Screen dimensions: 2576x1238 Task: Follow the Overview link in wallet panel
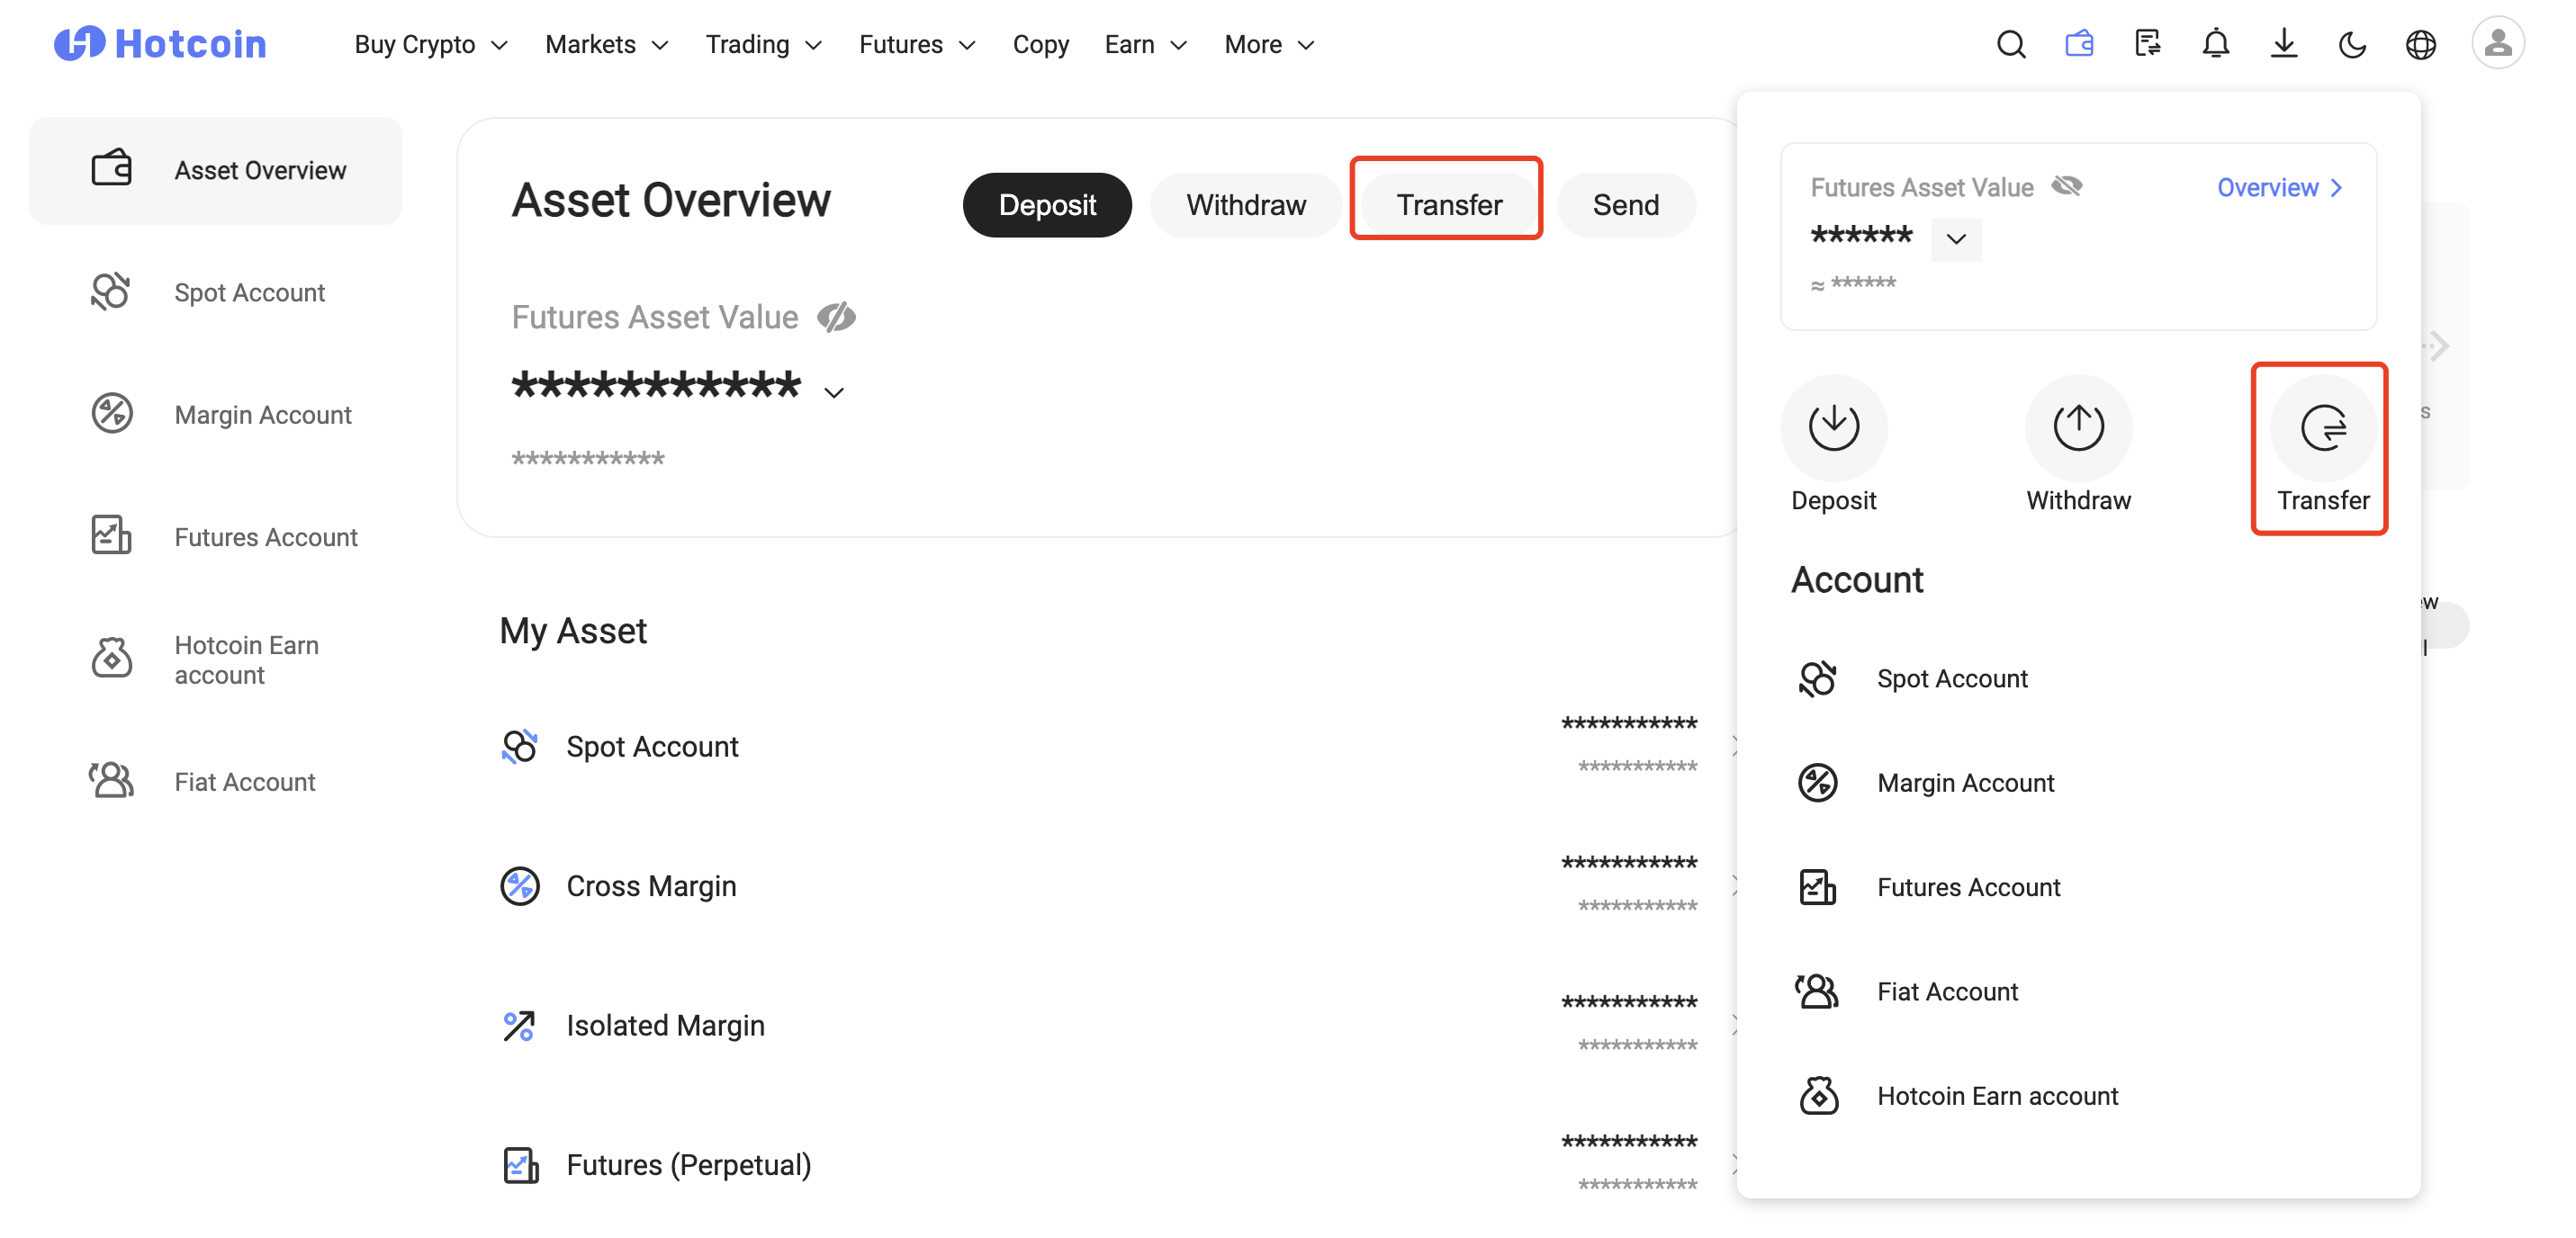(2279, 187)
